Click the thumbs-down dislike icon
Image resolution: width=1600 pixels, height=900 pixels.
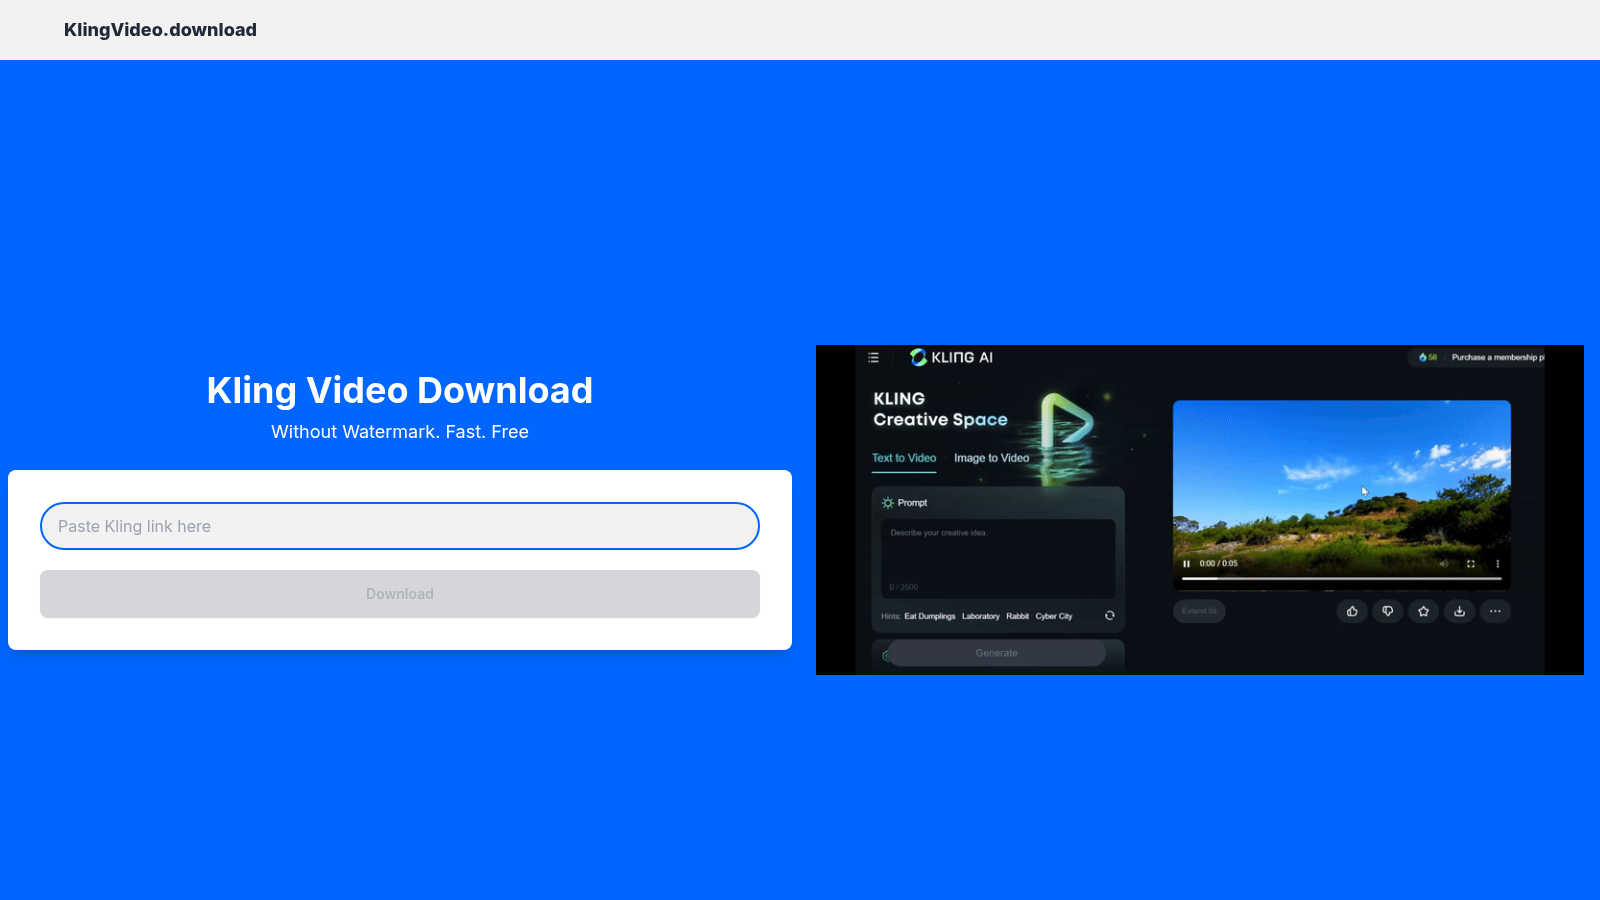[1388, 611]
